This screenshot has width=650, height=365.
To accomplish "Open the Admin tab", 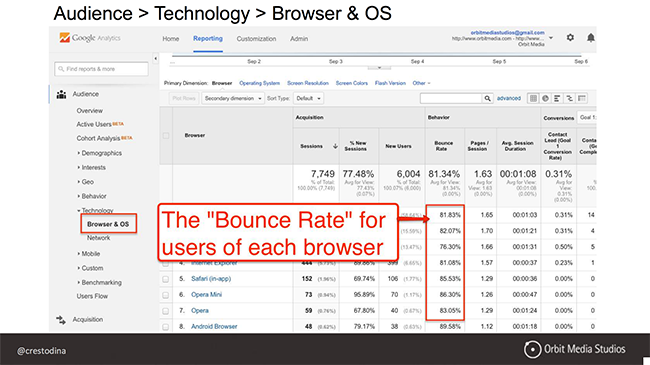I will 299,39.
